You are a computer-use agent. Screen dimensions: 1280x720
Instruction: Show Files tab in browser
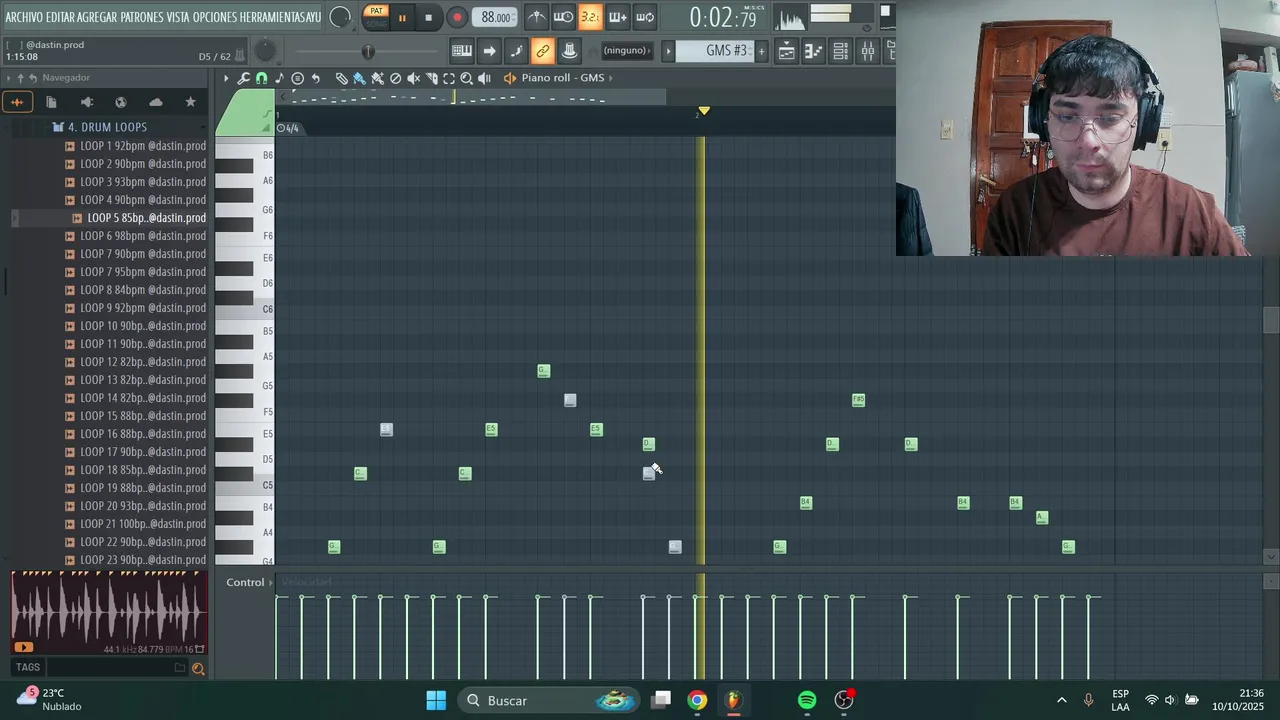pos(51,102)
